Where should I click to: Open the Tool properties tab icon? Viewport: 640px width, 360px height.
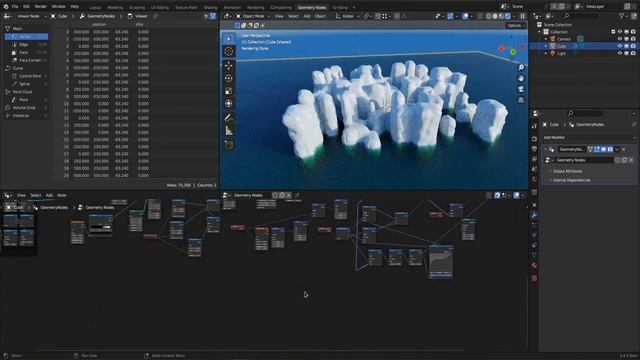click(x=534, y=127)
